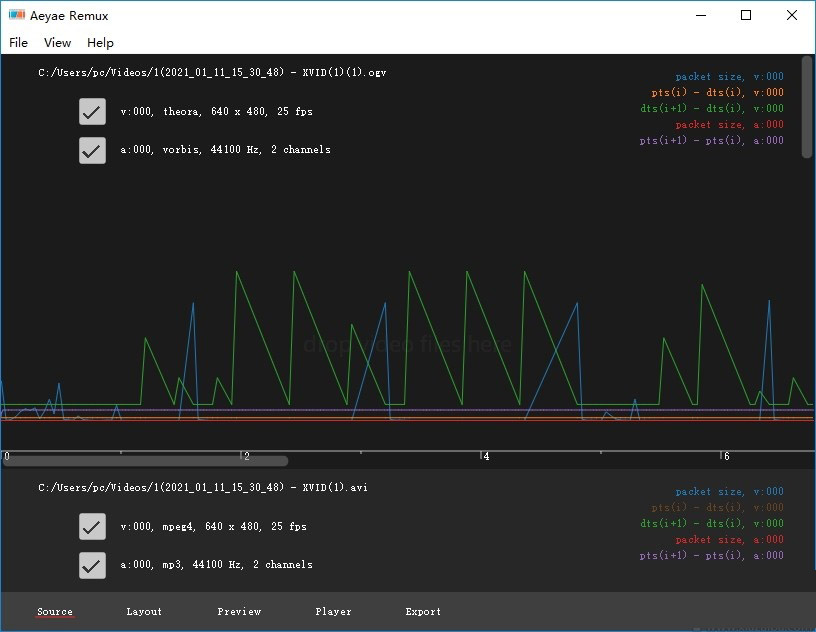Go to the Player tab
Viewport: 816px width, 632px height.
[333, 611]
